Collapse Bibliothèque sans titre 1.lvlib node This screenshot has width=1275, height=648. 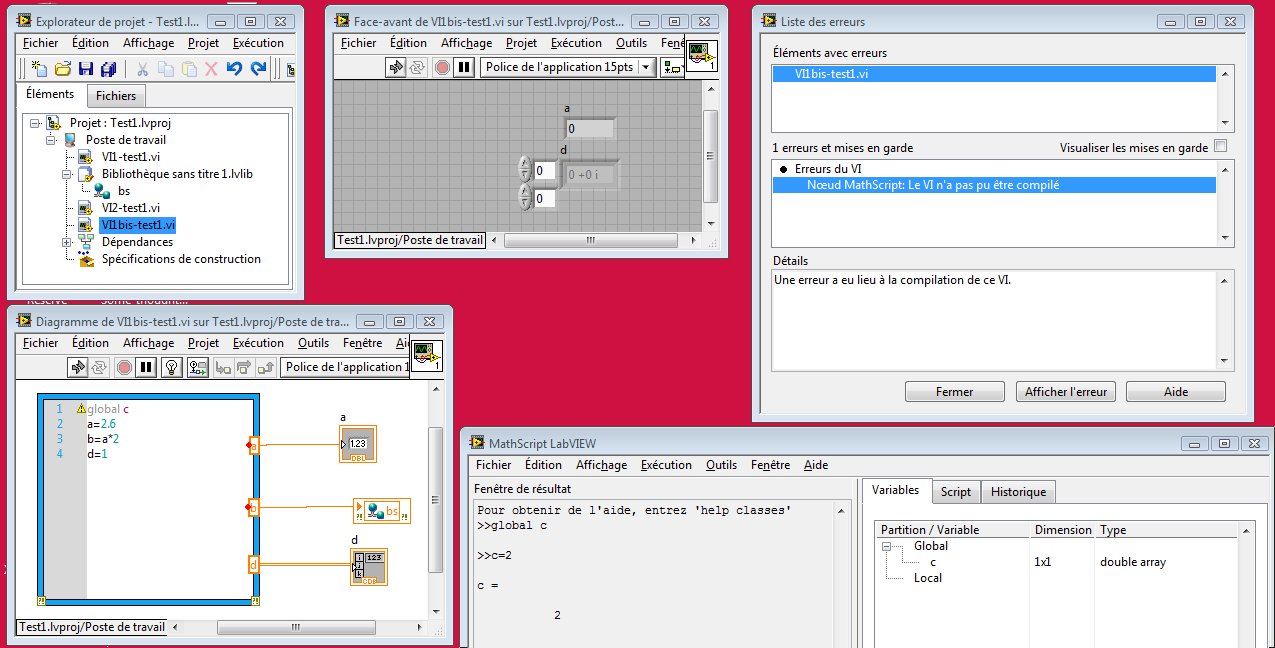[x=67, y=173]
